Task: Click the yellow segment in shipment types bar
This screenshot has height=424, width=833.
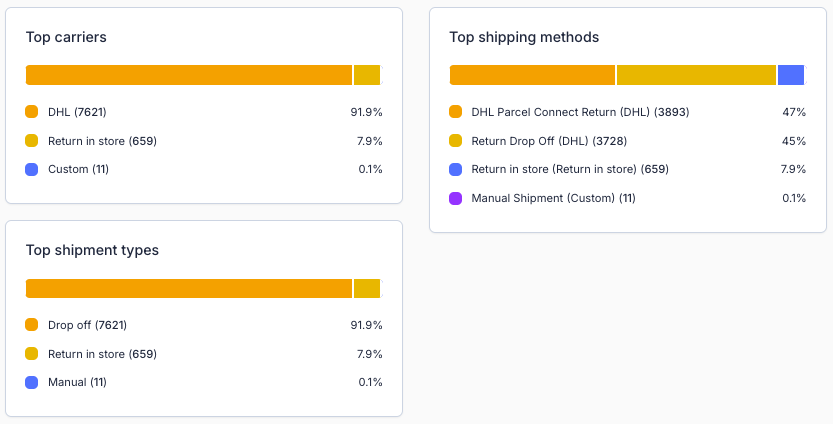Action: tap(367, 289)
